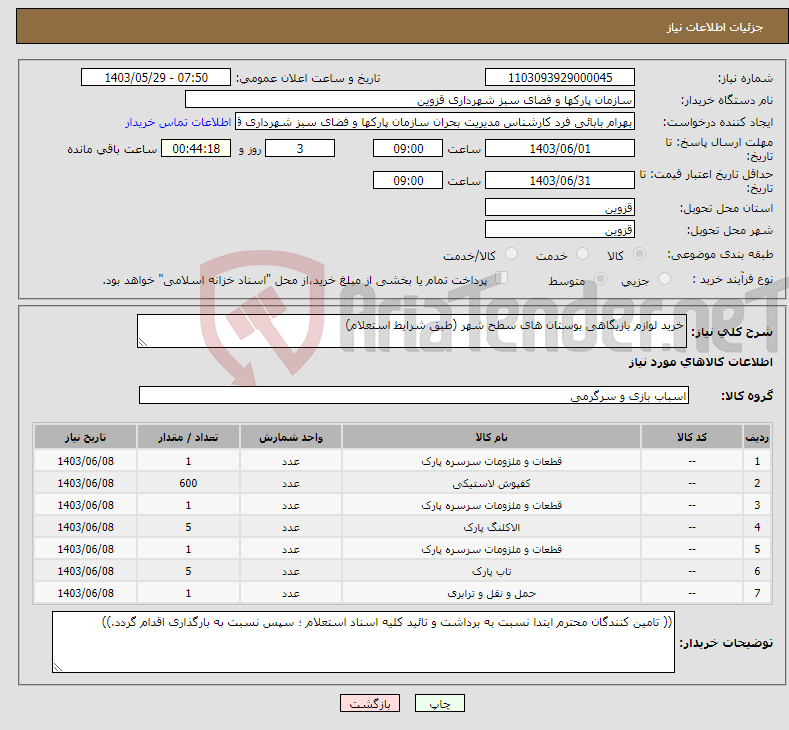Click the تاریخ نیاز column header
This screenshot has height=730, width=789.
coord(86,437)
